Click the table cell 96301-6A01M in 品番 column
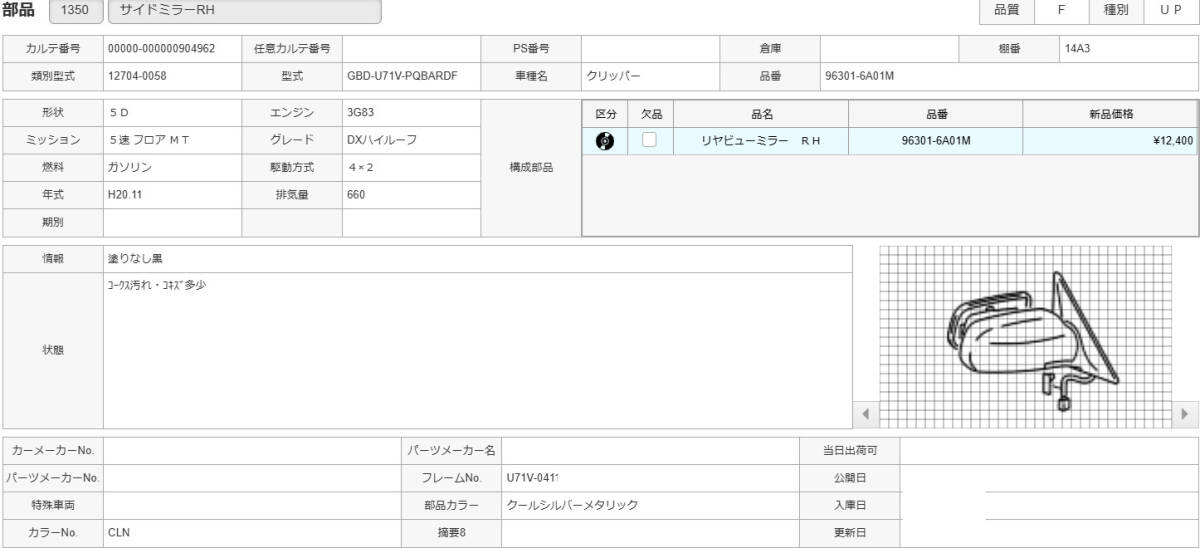Viewport: 1200px width, 548px height. coord(936,141)
